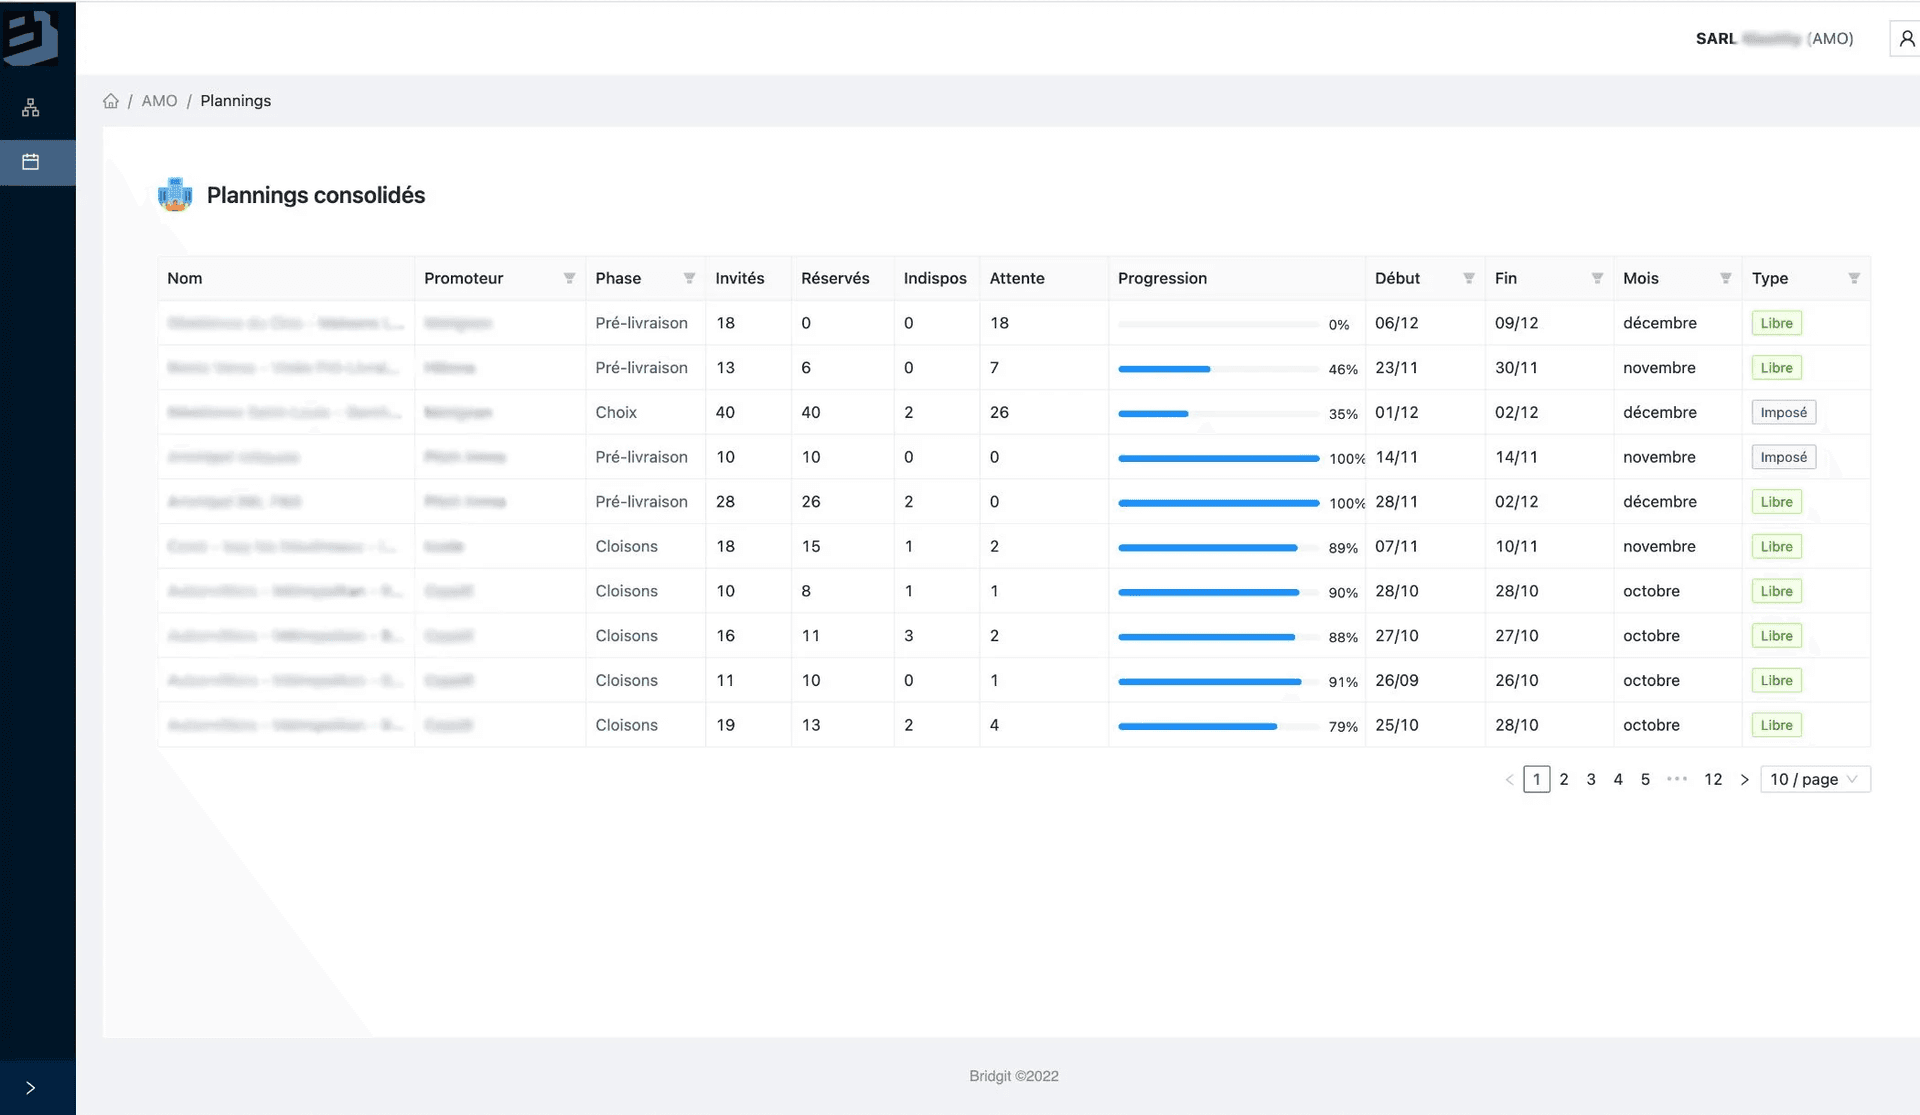Click the ellipsis pagination indicator
Screen dimensions: 1920x1115
1675,779
